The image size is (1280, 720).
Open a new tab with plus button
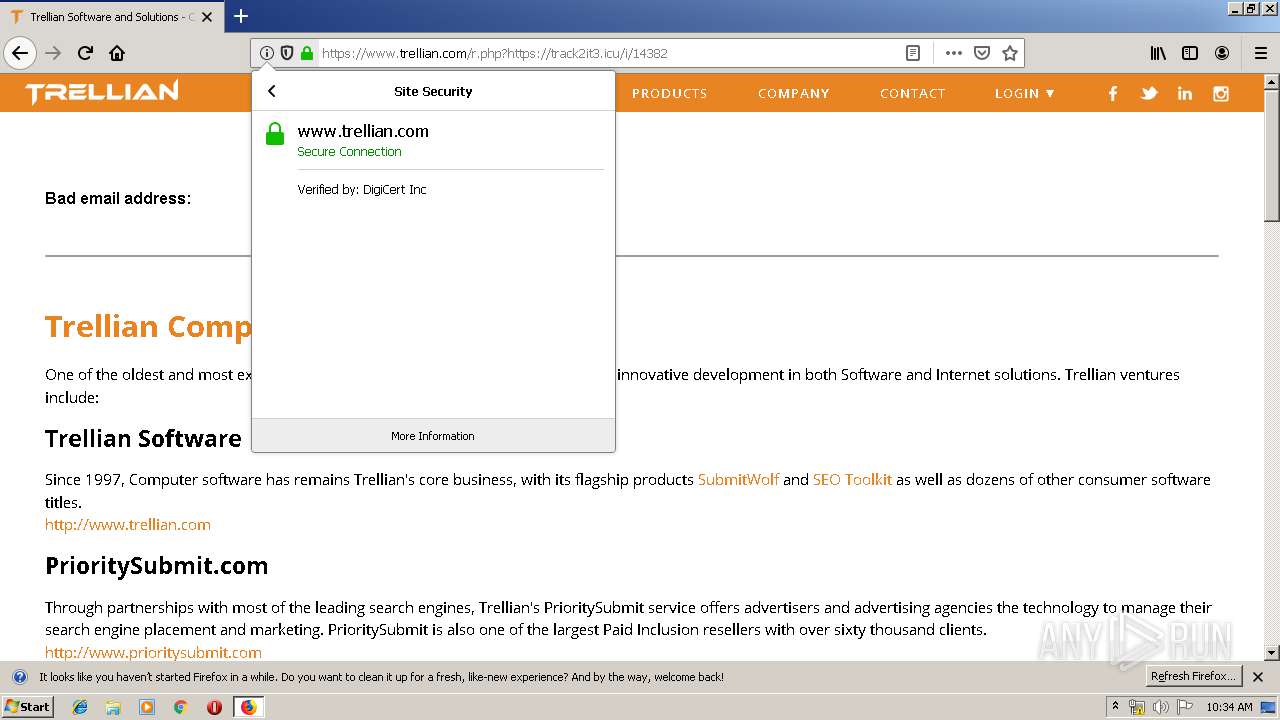tap(241, 16)
